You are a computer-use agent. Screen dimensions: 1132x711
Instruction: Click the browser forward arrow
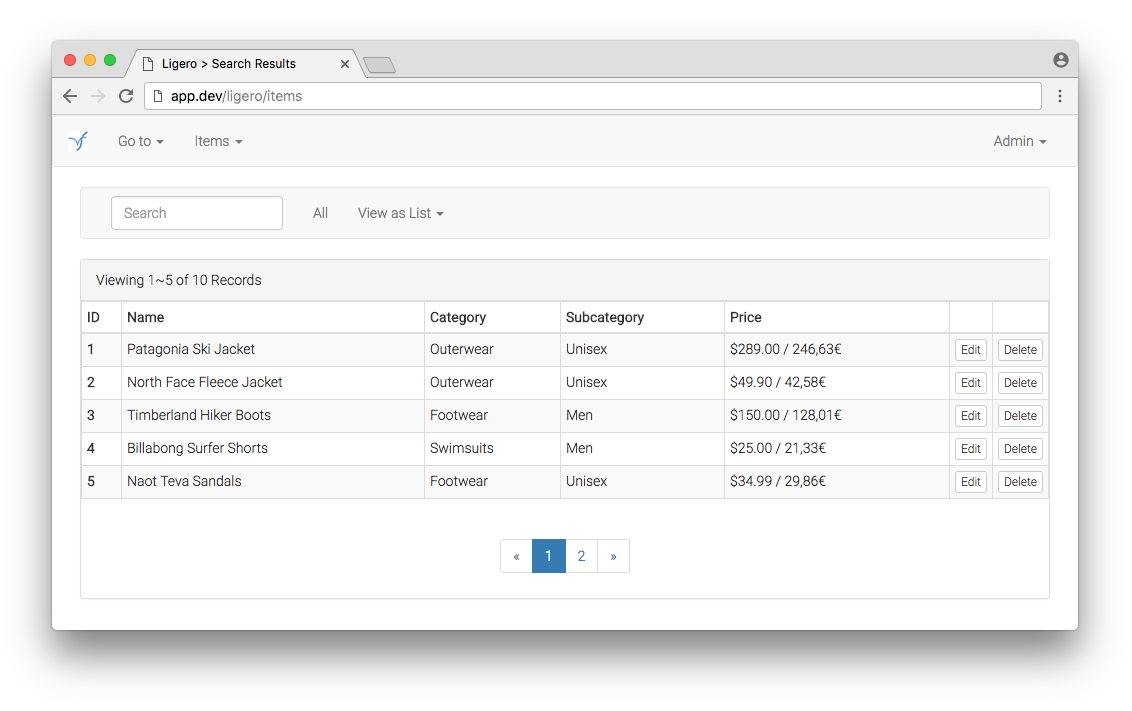coord(97,96)
